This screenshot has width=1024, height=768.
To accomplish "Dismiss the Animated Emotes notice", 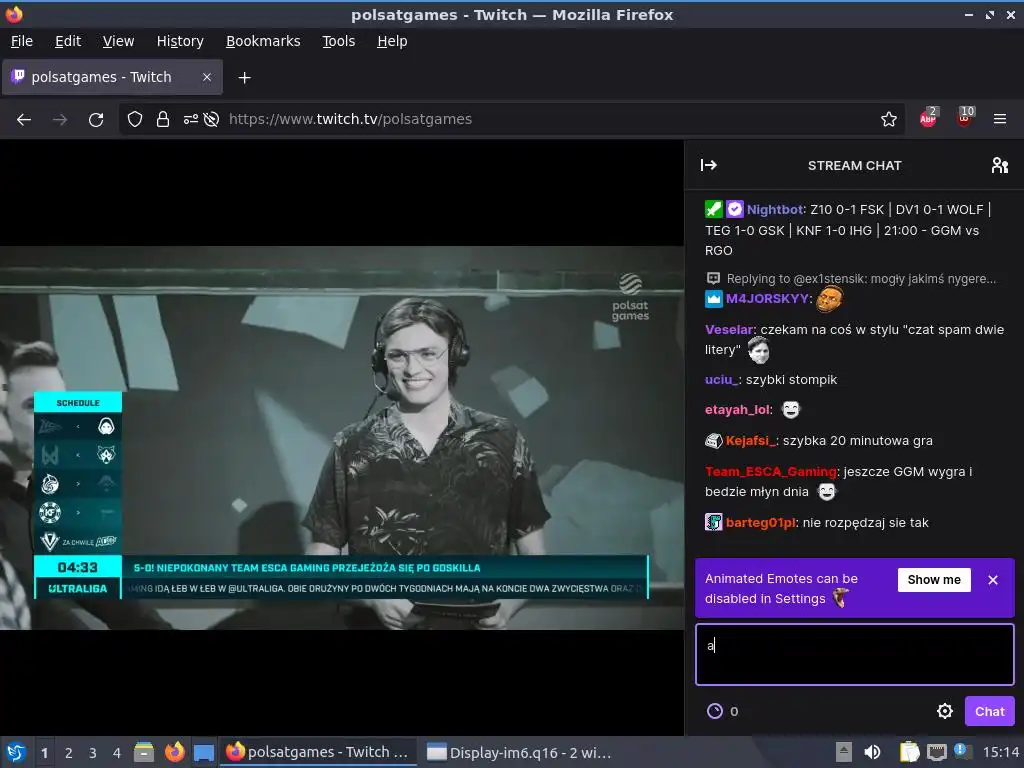I will coord(993,580).
